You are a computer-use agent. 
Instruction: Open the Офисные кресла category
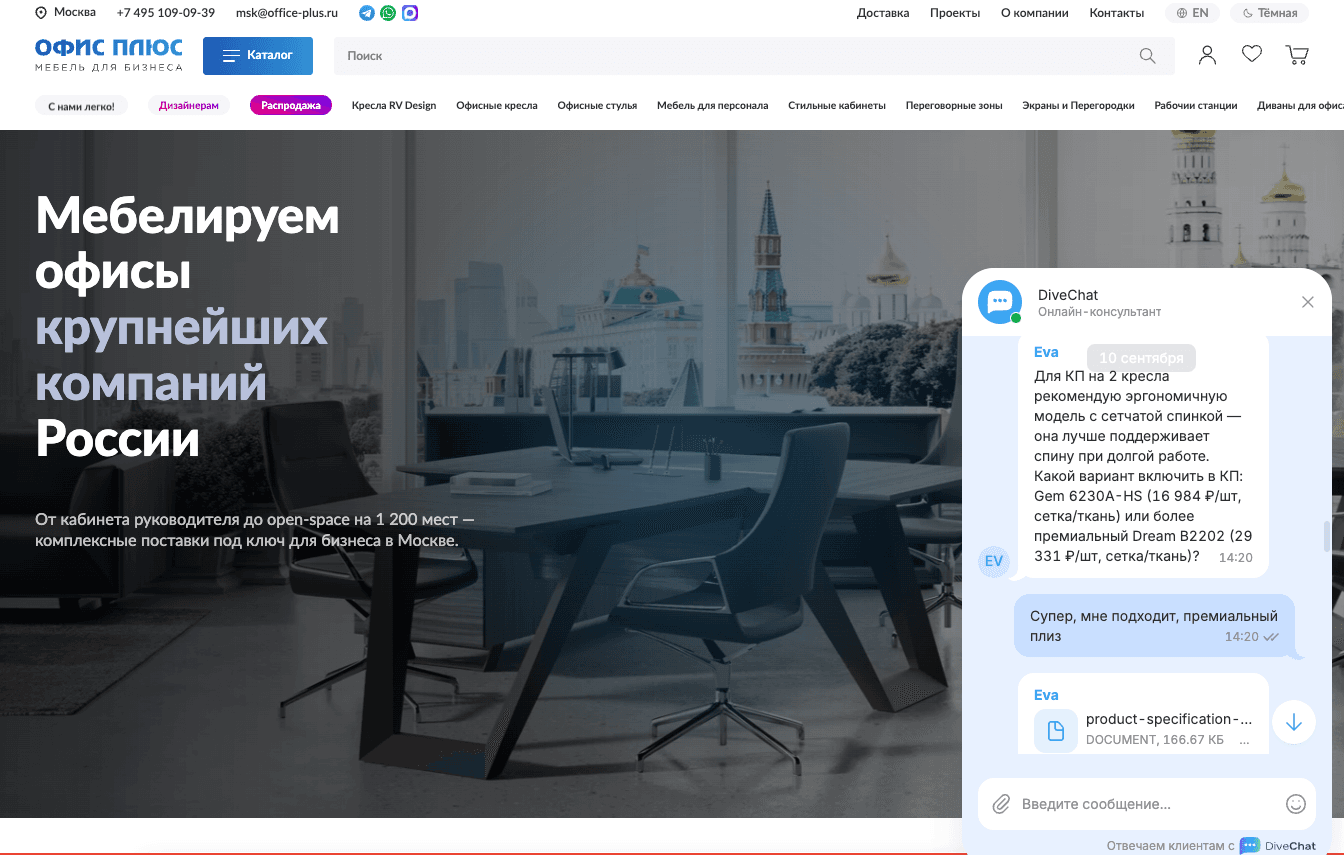point(497,105)
